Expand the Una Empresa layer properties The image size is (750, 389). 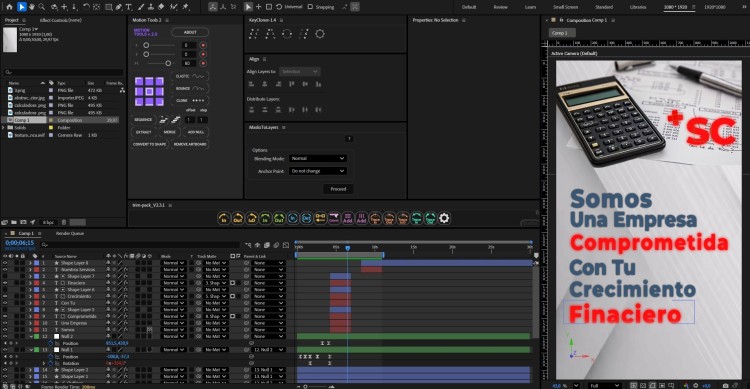click(x=30, y=323)
